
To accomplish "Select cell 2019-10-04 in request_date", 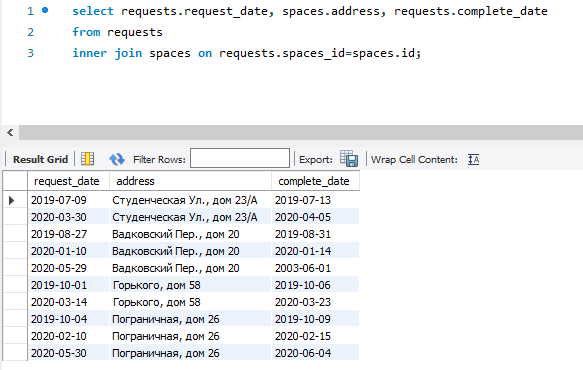I will coord(68,319).
